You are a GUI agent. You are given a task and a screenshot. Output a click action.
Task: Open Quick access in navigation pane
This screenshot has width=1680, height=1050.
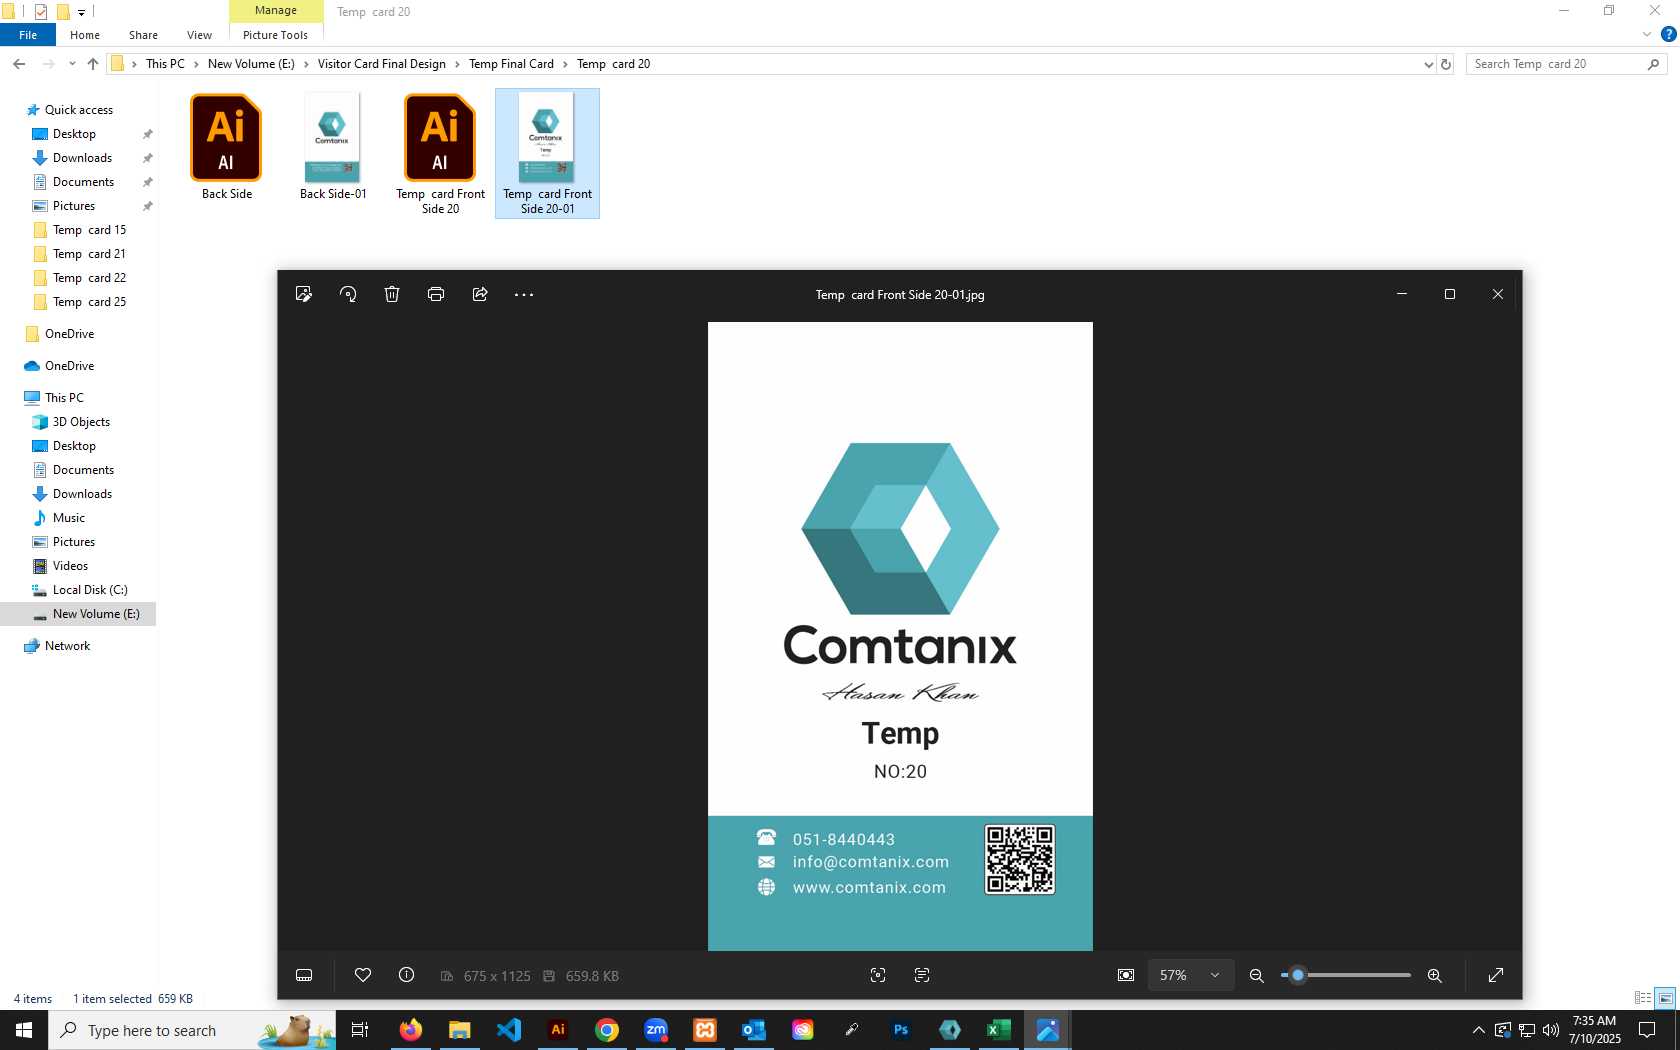(x=79, y=110)
